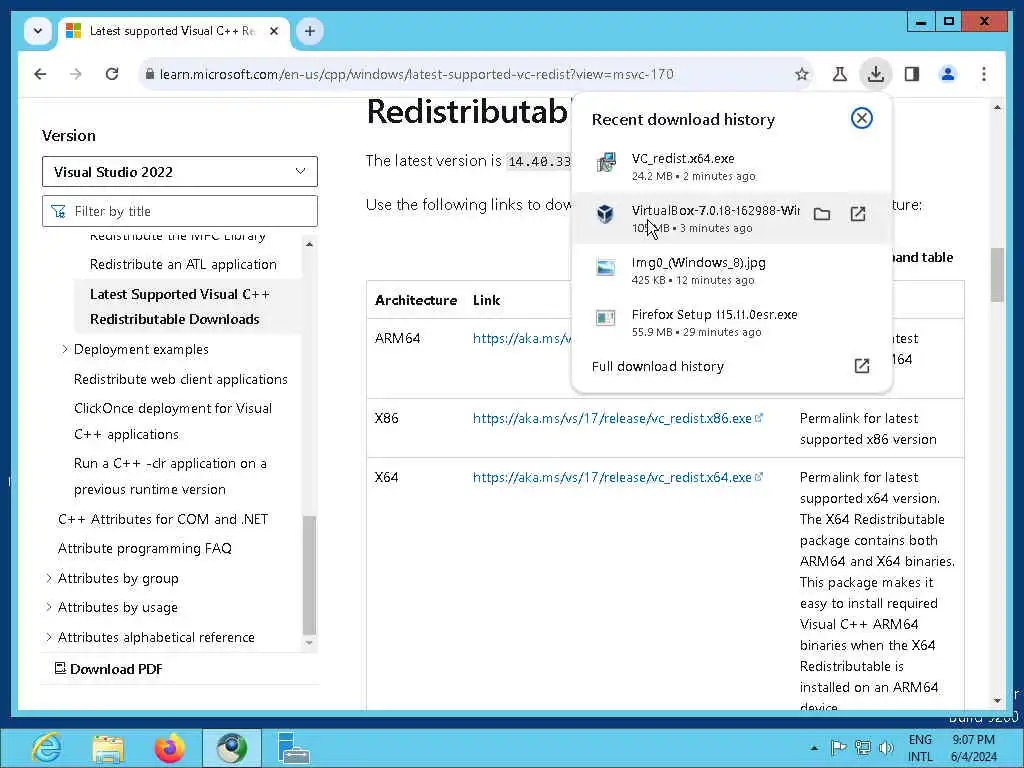Open the VirtualBox download file icon
The width and height of the screenshot is (1024, 768).
[857, 214]
